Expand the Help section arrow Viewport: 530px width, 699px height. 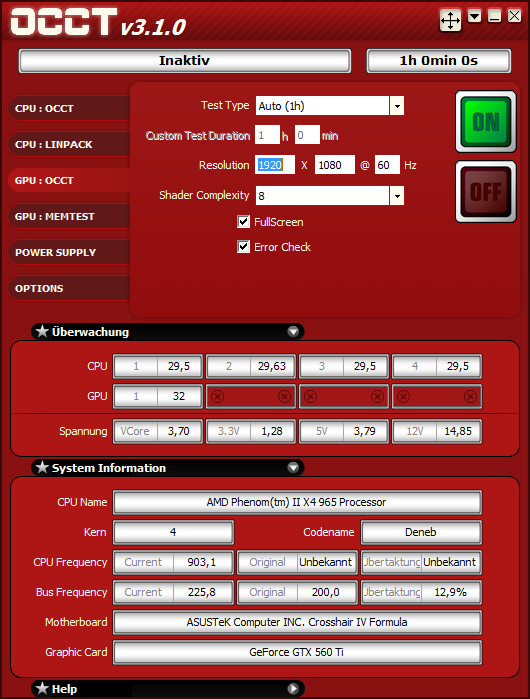click(293, 688)
